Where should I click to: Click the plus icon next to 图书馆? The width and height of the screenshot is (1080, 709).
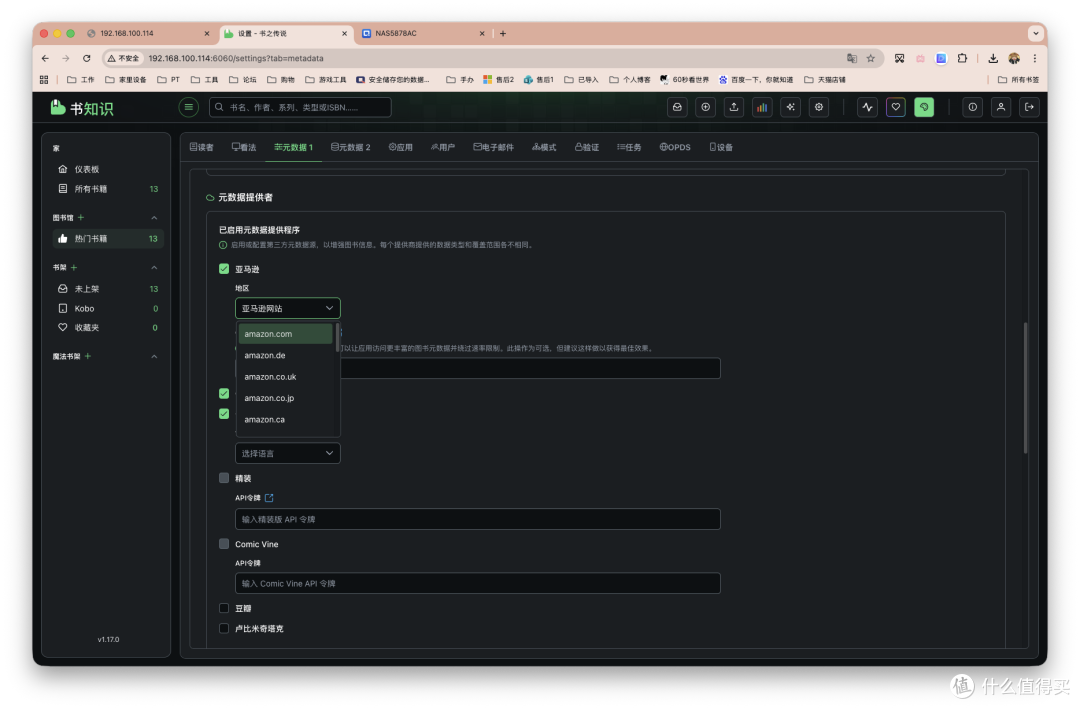tap(81, 218)
